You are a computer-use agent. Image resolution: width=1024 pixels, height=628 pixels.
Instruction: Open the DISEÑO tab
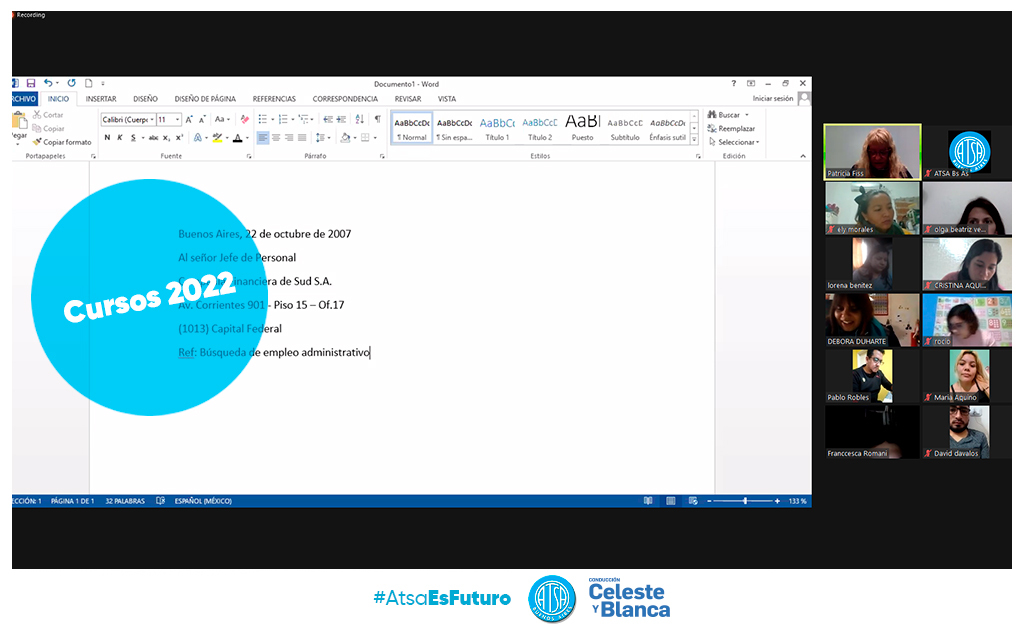[x=145, y=99]
